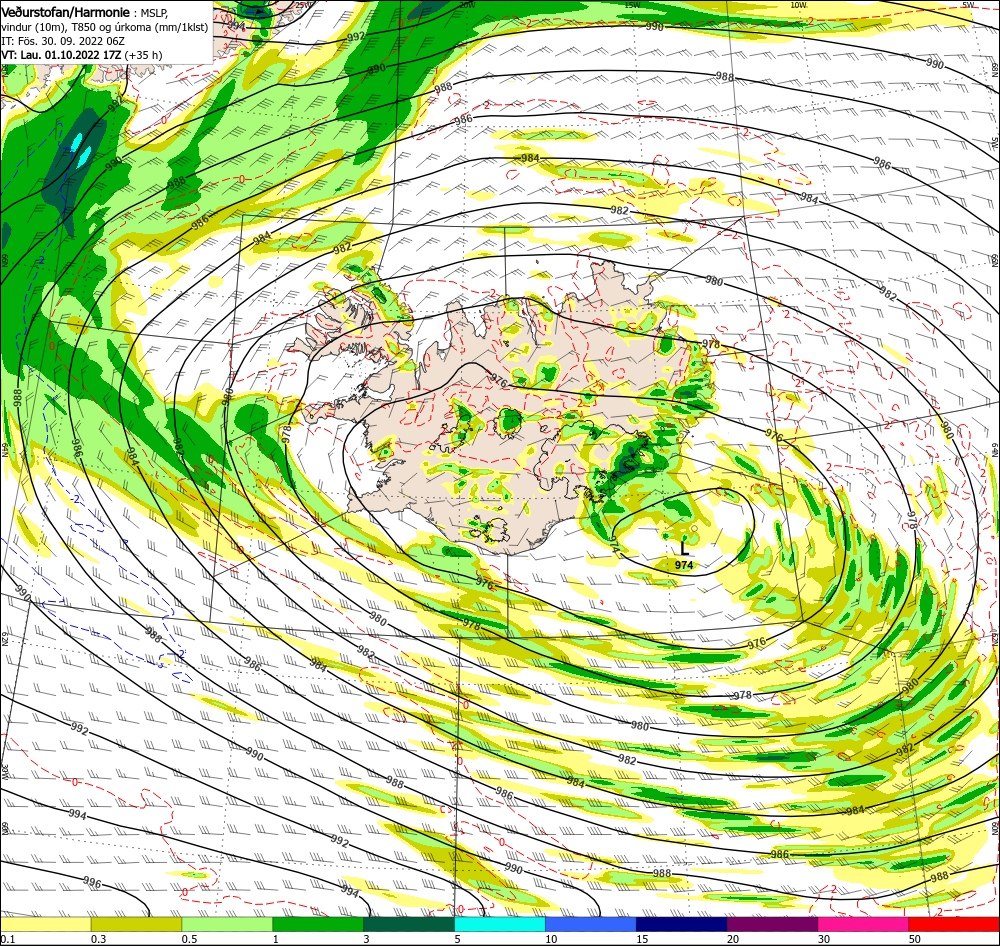Select the medium green 1–3 legend swatch
This screenshot has height=946, width=1000.
(x=318, y=924)
